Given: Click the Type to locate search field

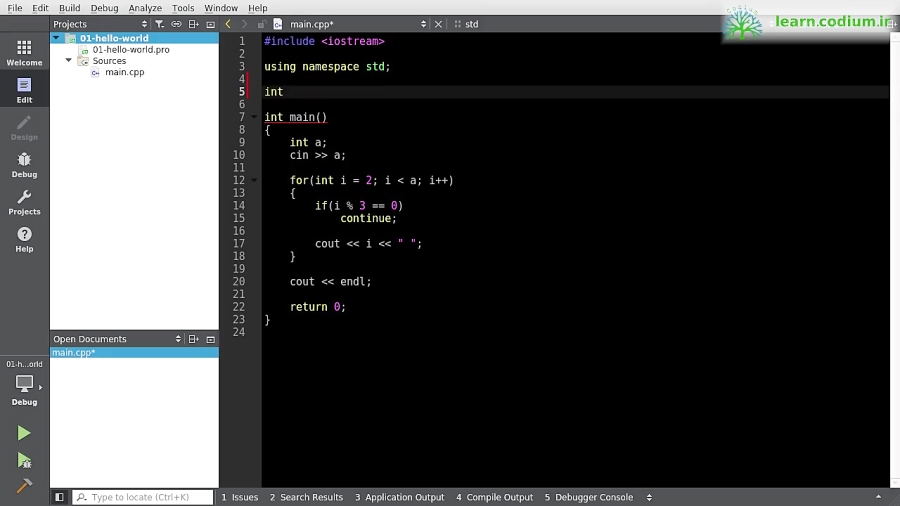Looking at the screenshot, I should click(143, 497).
